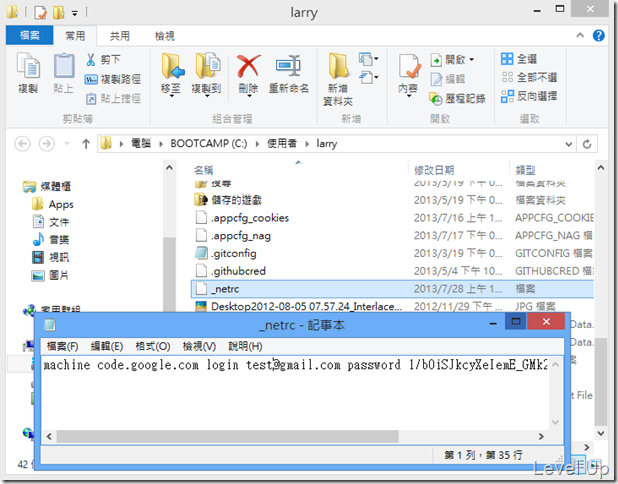Click New folder (新增資料夾) icon

338,79
